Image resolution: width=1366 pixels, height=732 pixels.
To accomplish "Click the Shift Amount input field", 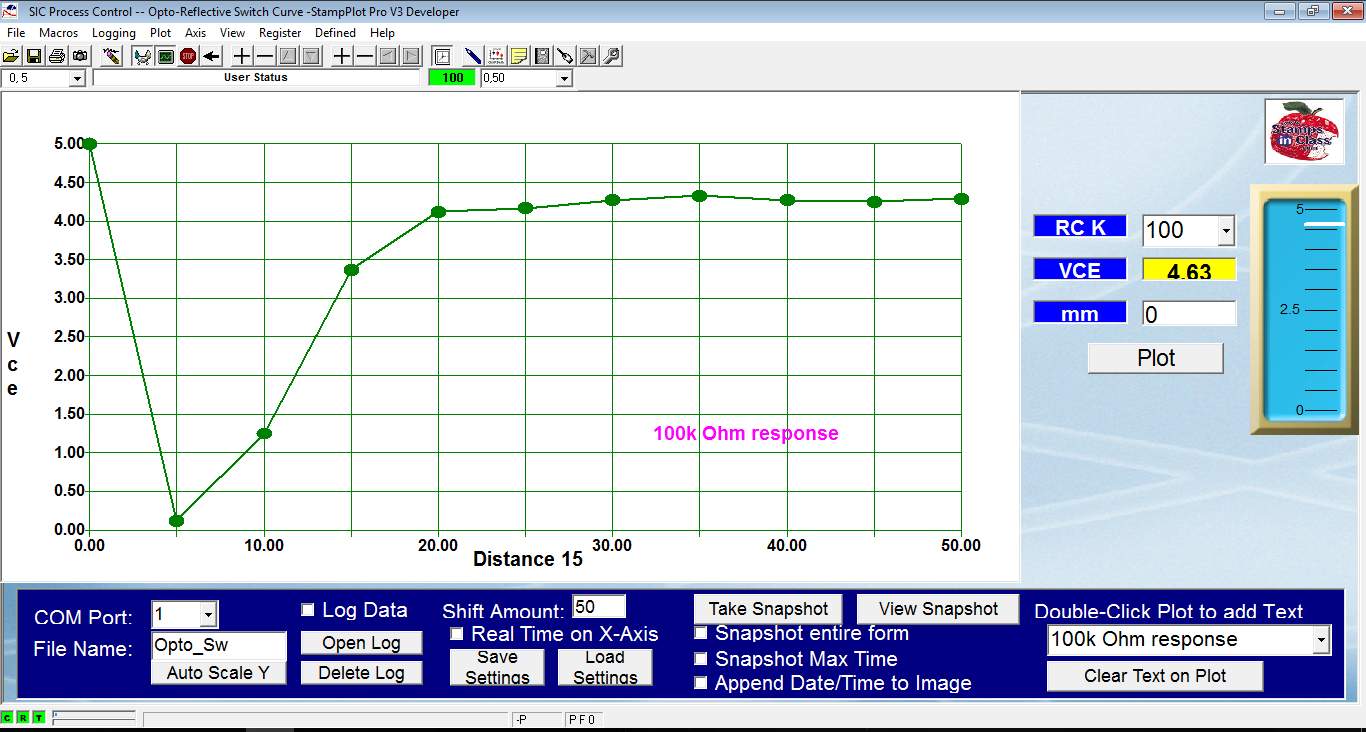I will coord(599,607).
